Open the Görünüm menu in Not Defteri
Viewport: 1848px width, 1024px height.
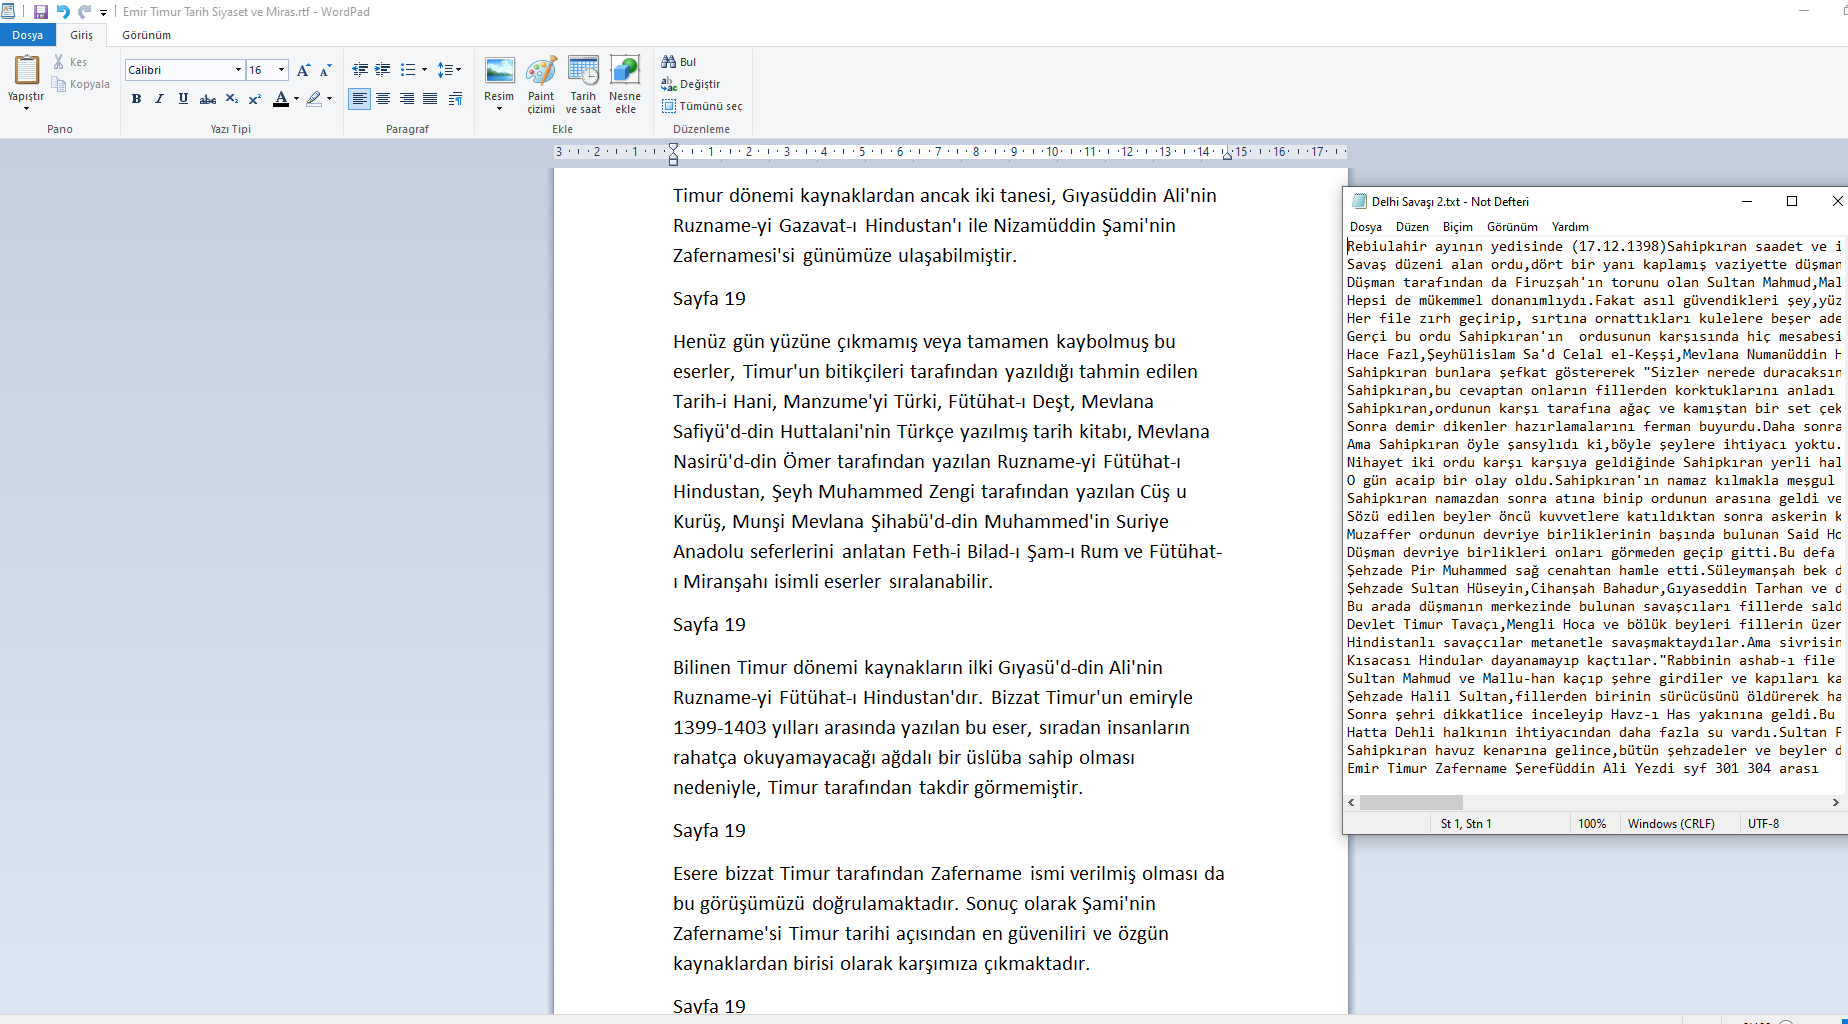(x=1512, y=227)
